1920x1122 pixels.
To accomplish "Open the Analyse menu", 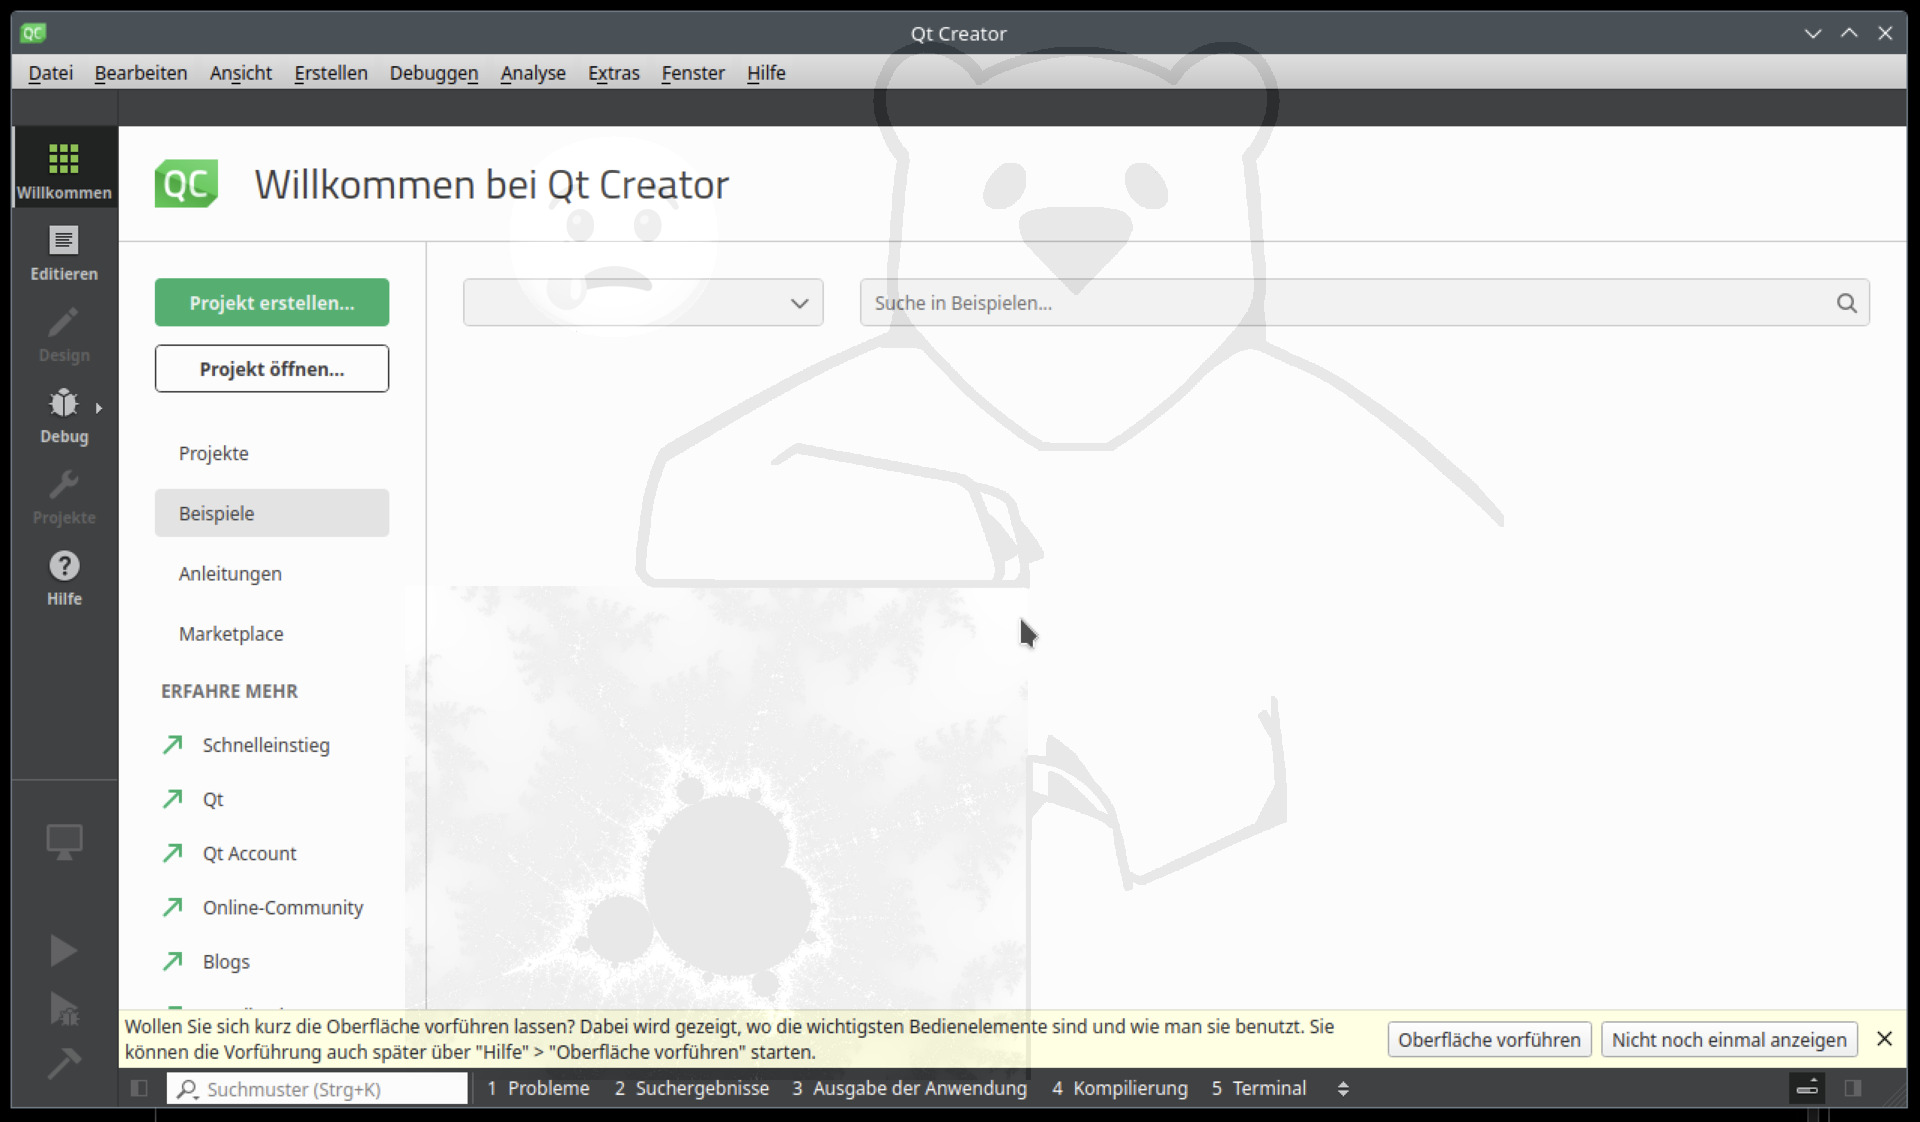I will click(533, 73).
